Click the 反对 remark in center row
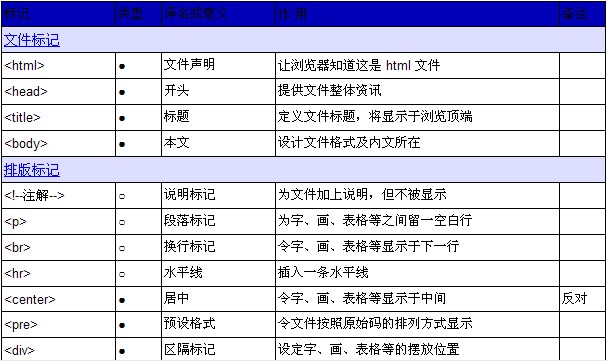 click(574, 298)
